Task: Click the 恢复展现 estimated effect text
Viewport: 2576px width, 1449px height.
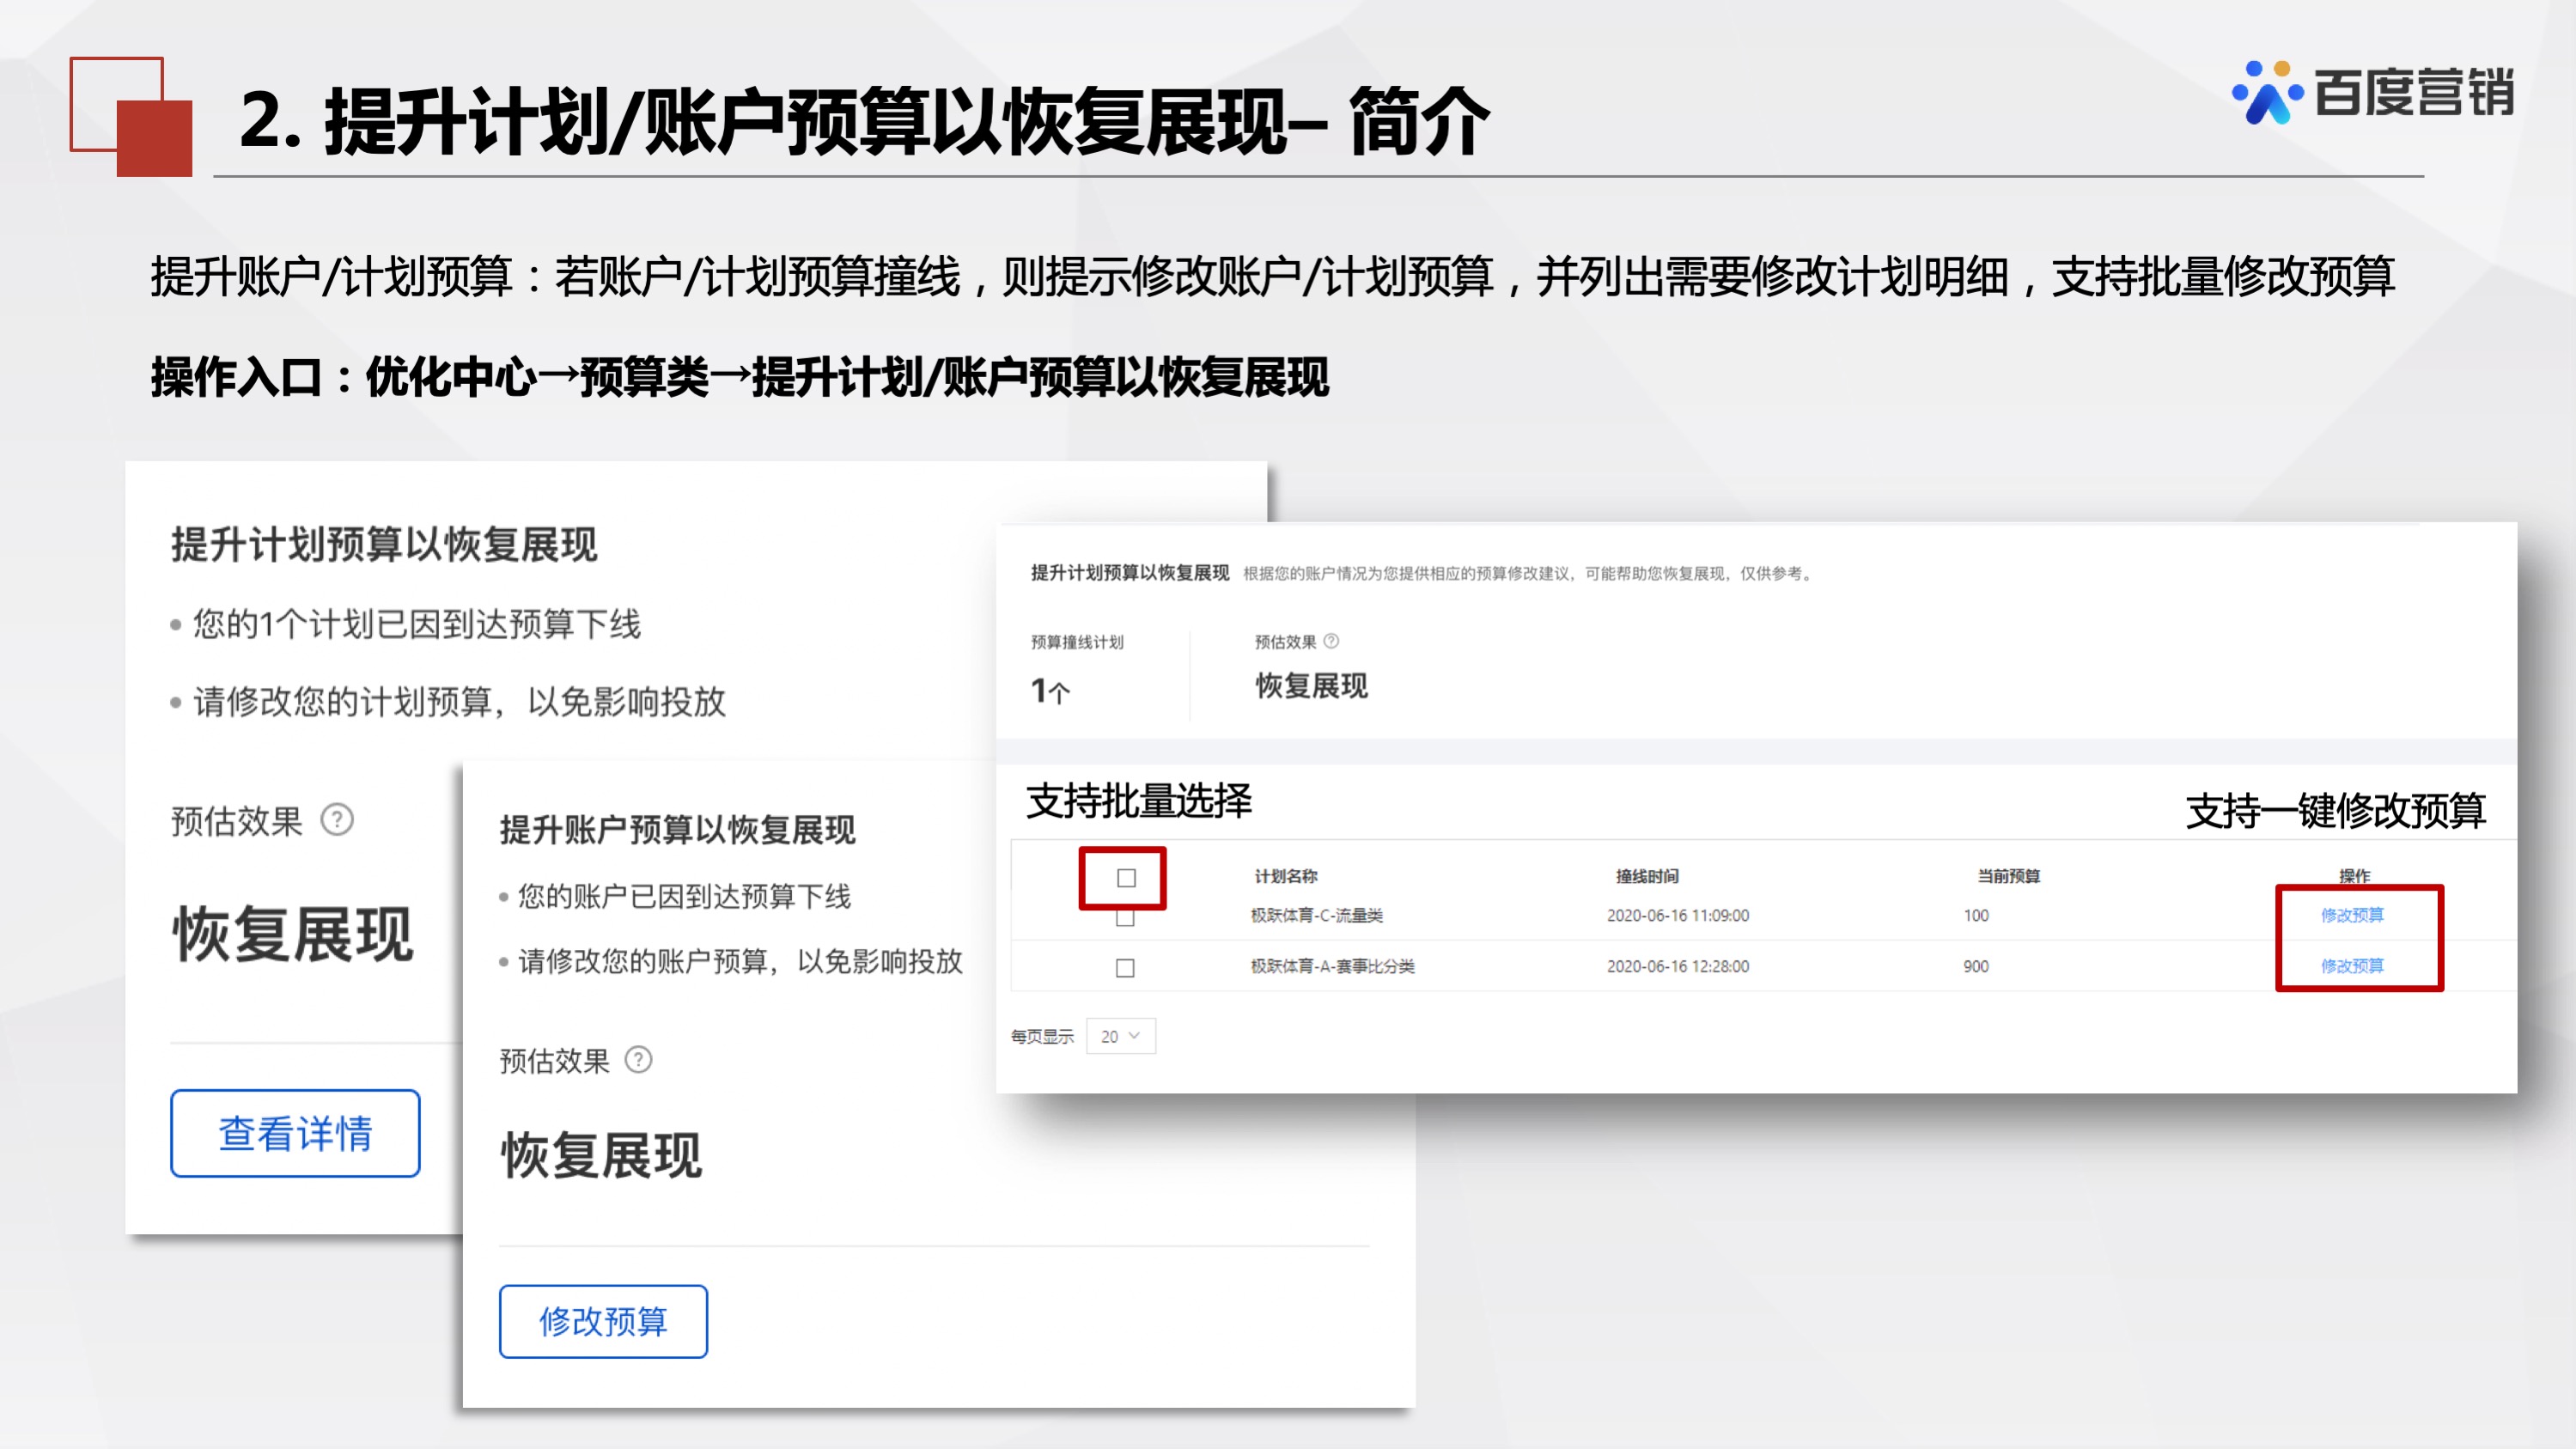Action: (1312, 687)
